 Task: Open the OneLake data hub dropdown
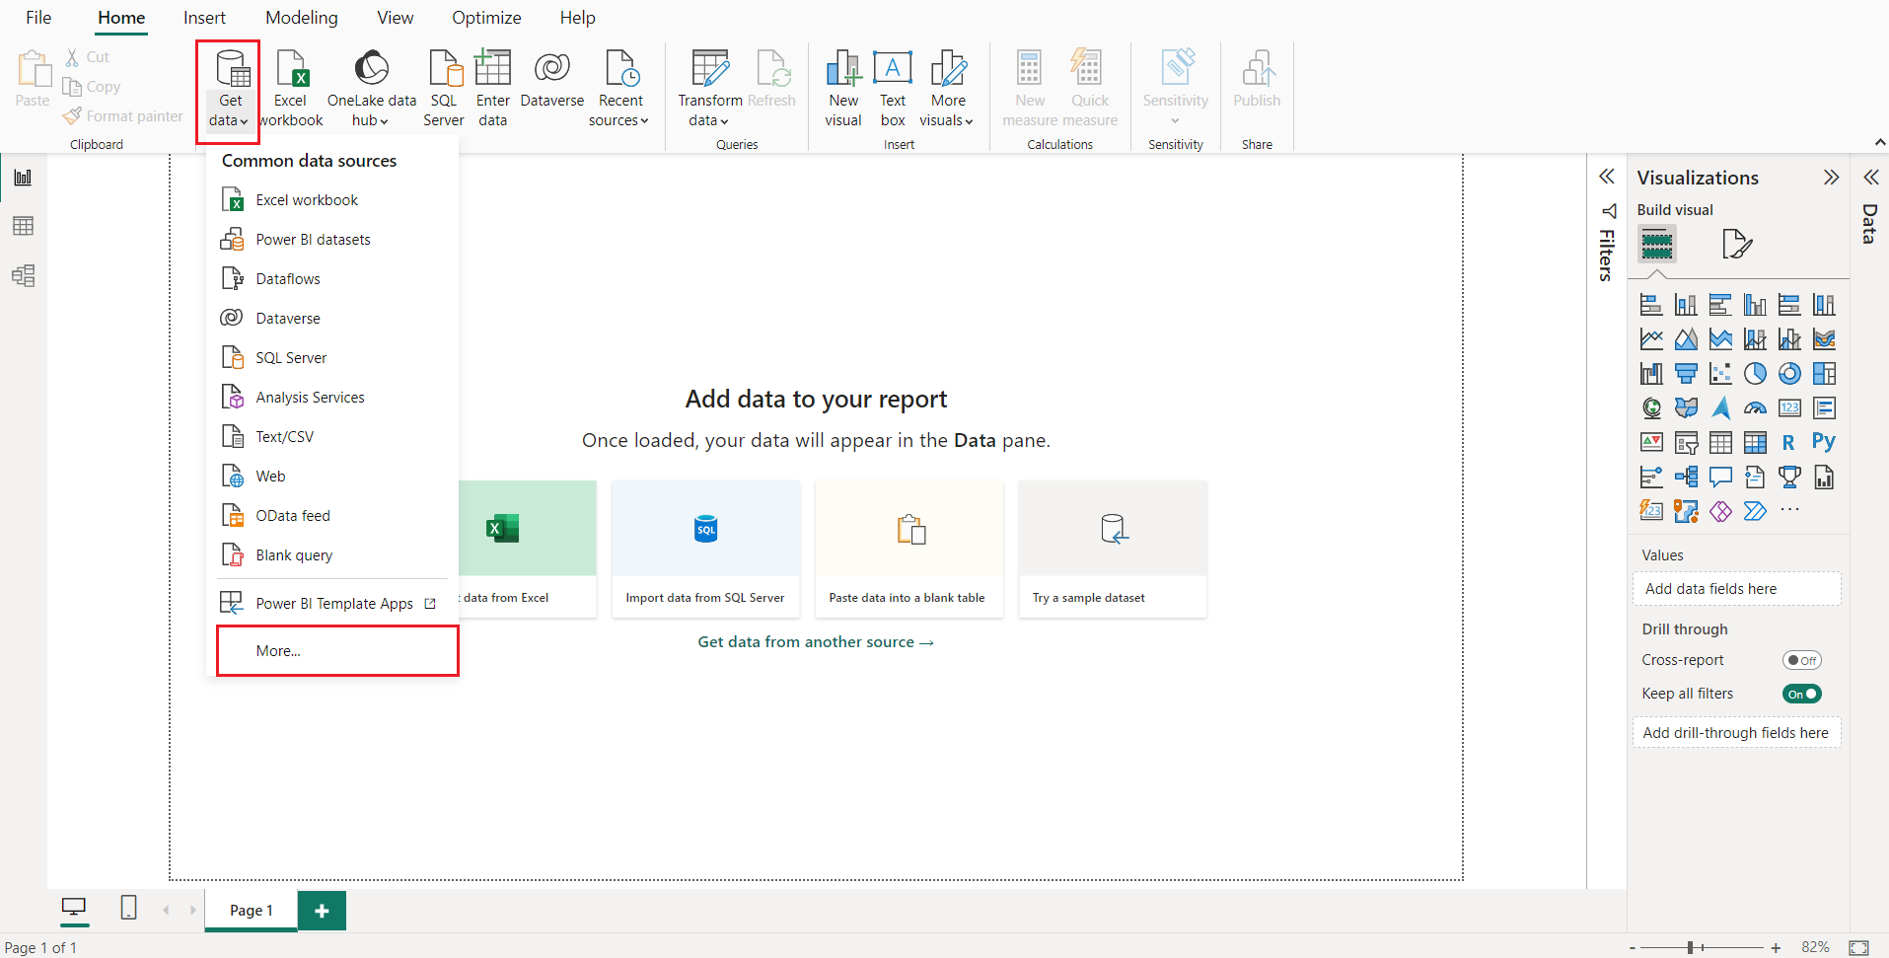[x=371, y=89]
